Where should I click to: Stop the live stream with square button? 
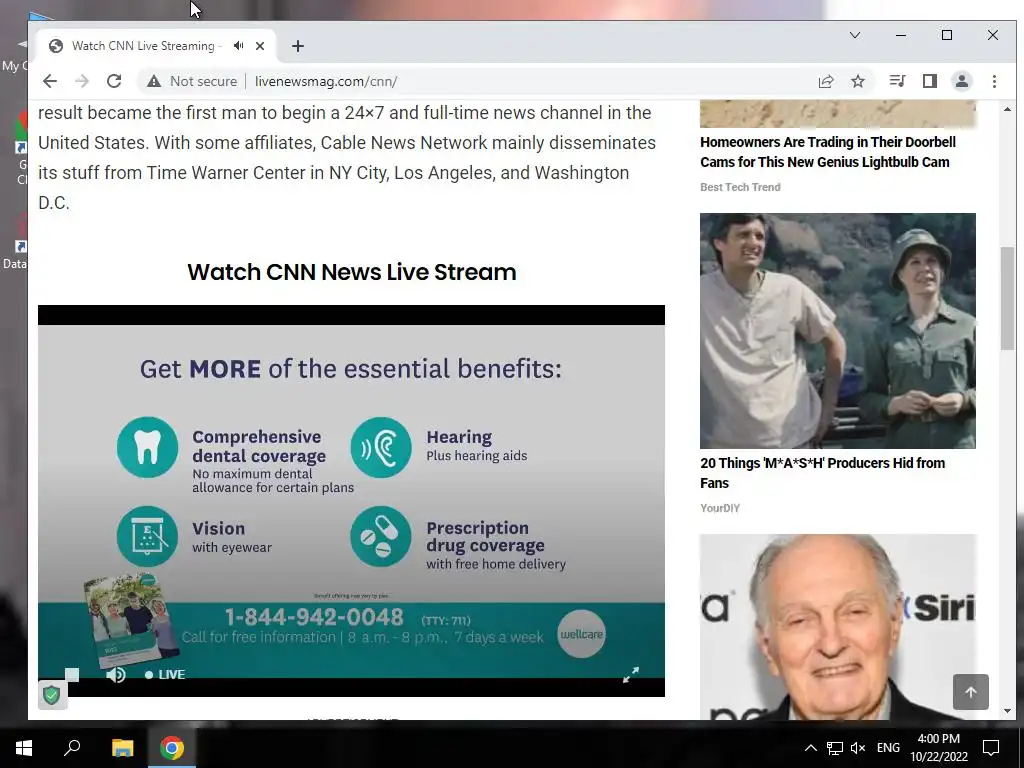(72, 675)
